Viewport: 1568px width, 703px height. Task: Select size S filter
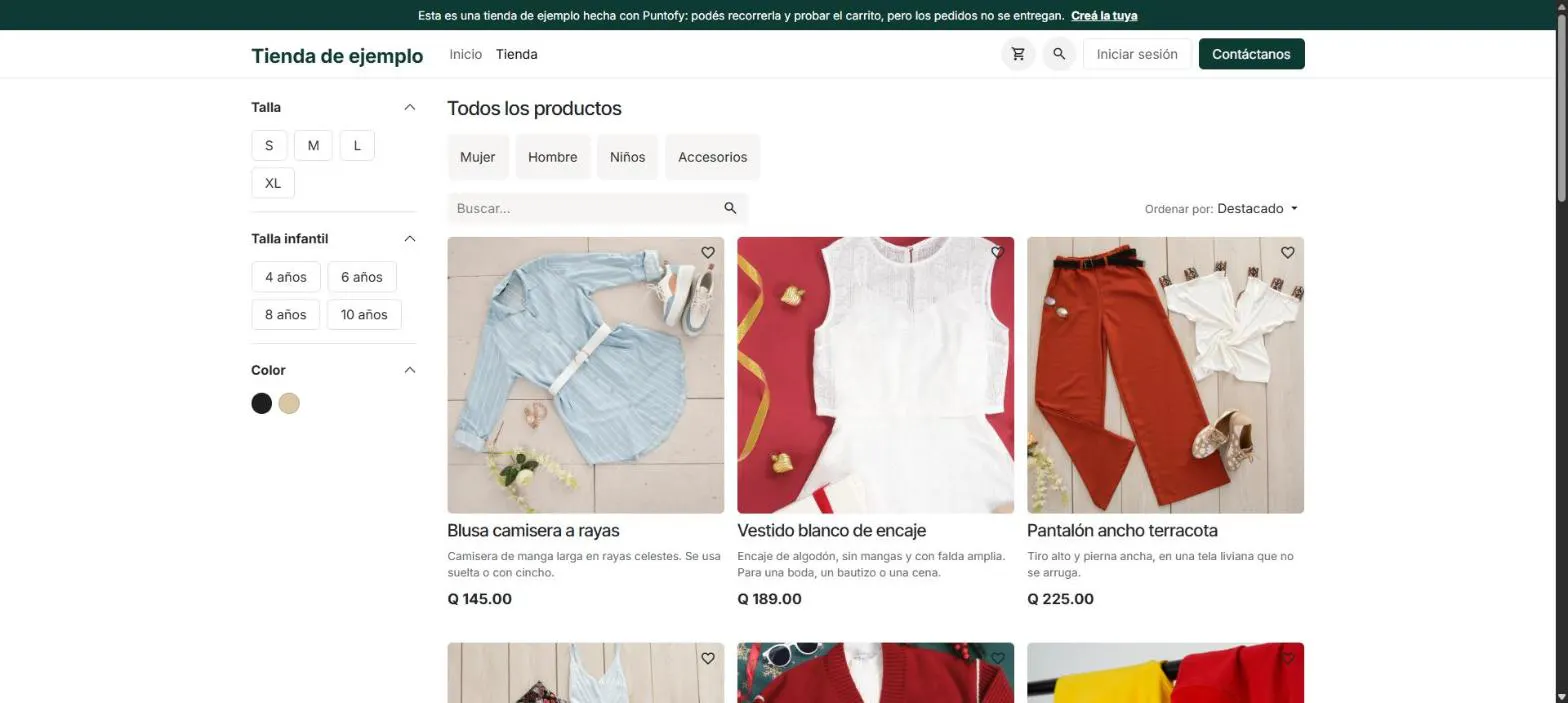[x=269, y=145]
